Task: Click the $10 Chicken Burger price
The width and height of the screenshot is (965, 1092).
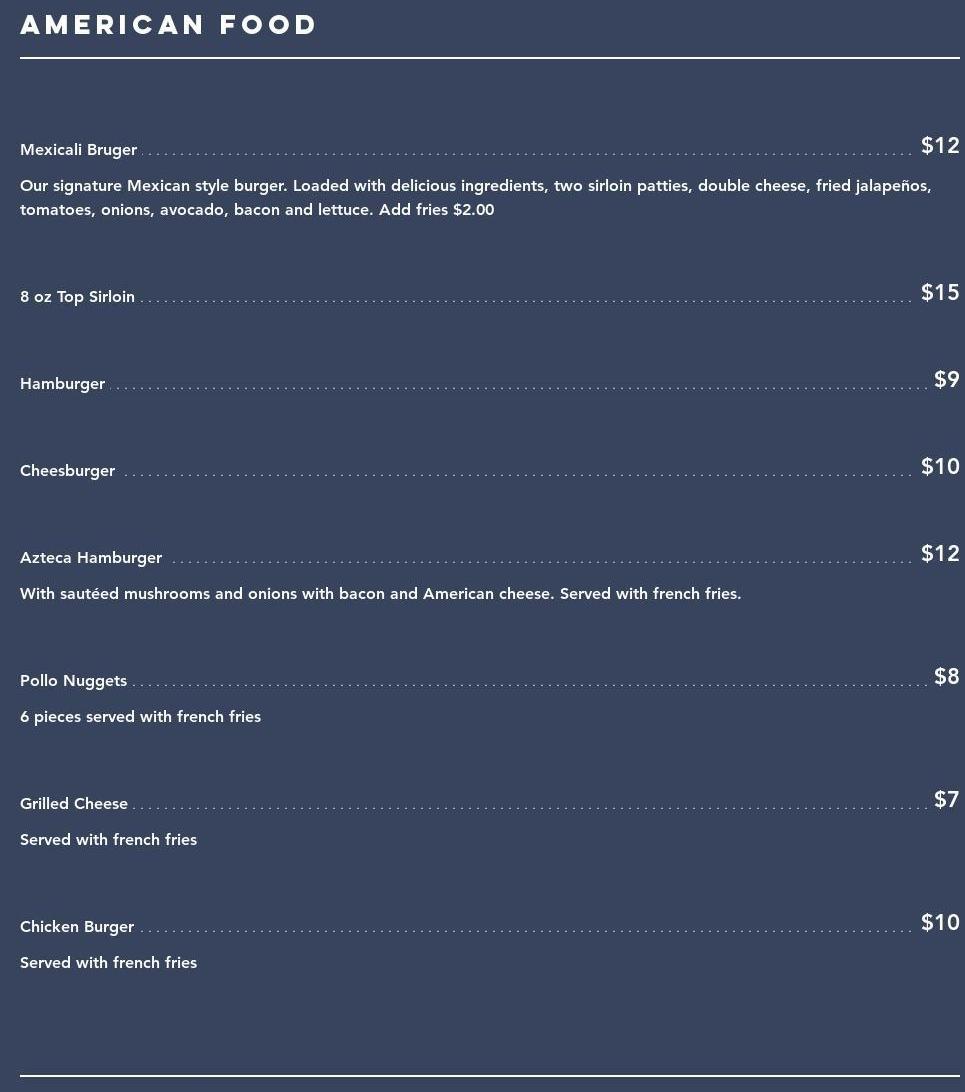Action: 939,923
